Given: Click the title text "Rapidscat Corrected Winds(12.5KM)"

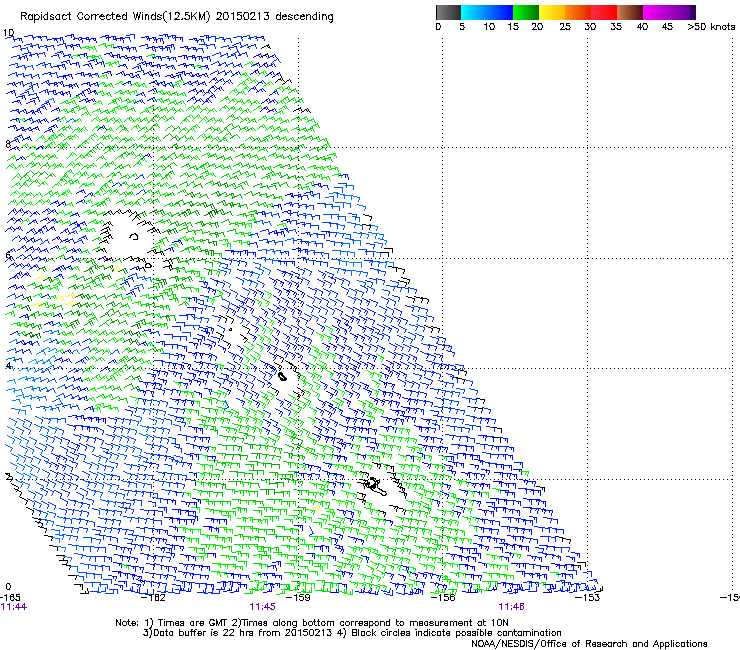Looking at the screenshot, I should pyautogui.click(x=115, y=17).
